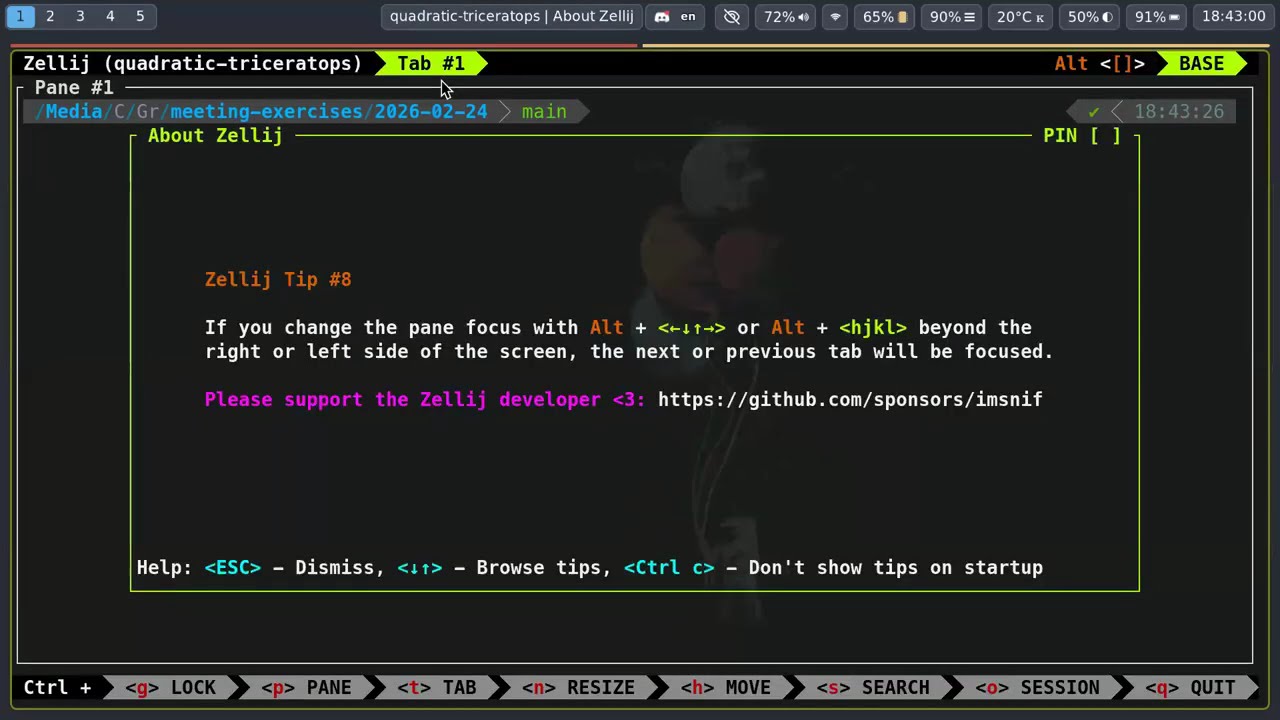Switch to workspace 1
1280x720 pixels.
click(20, 16)
